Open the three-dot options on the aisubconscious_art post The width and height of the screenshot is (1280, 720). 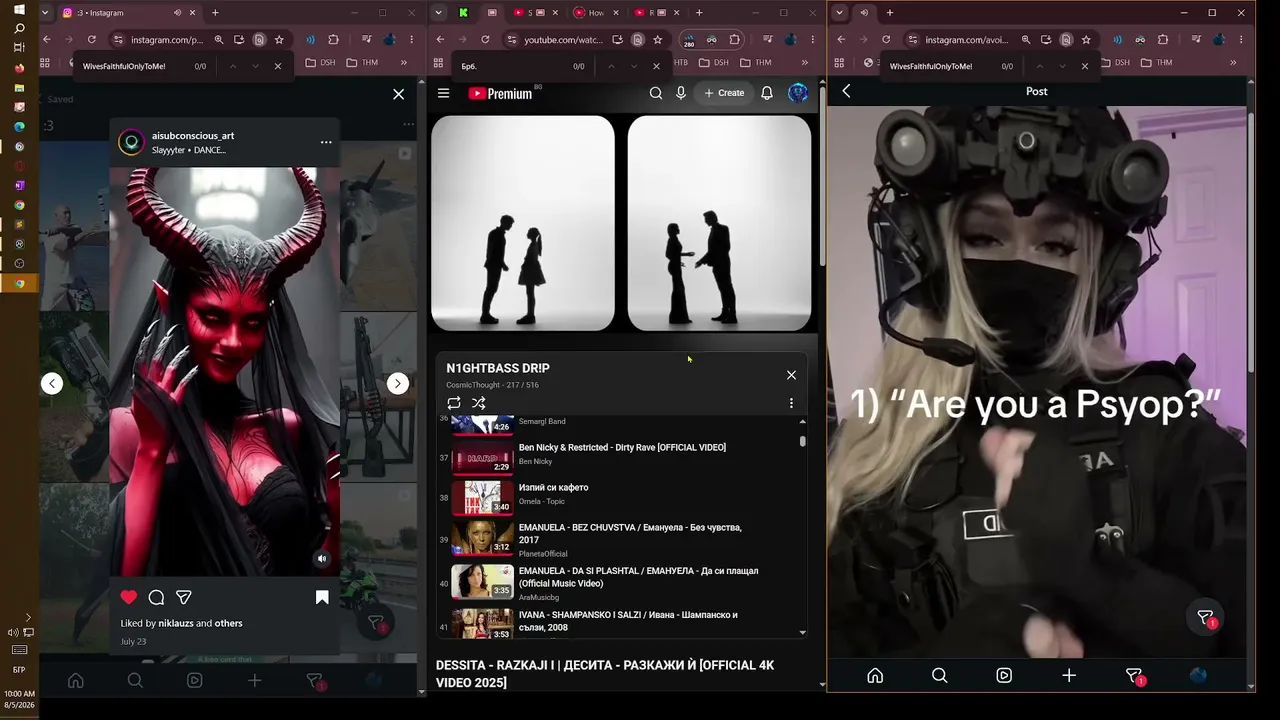[326, 142]
